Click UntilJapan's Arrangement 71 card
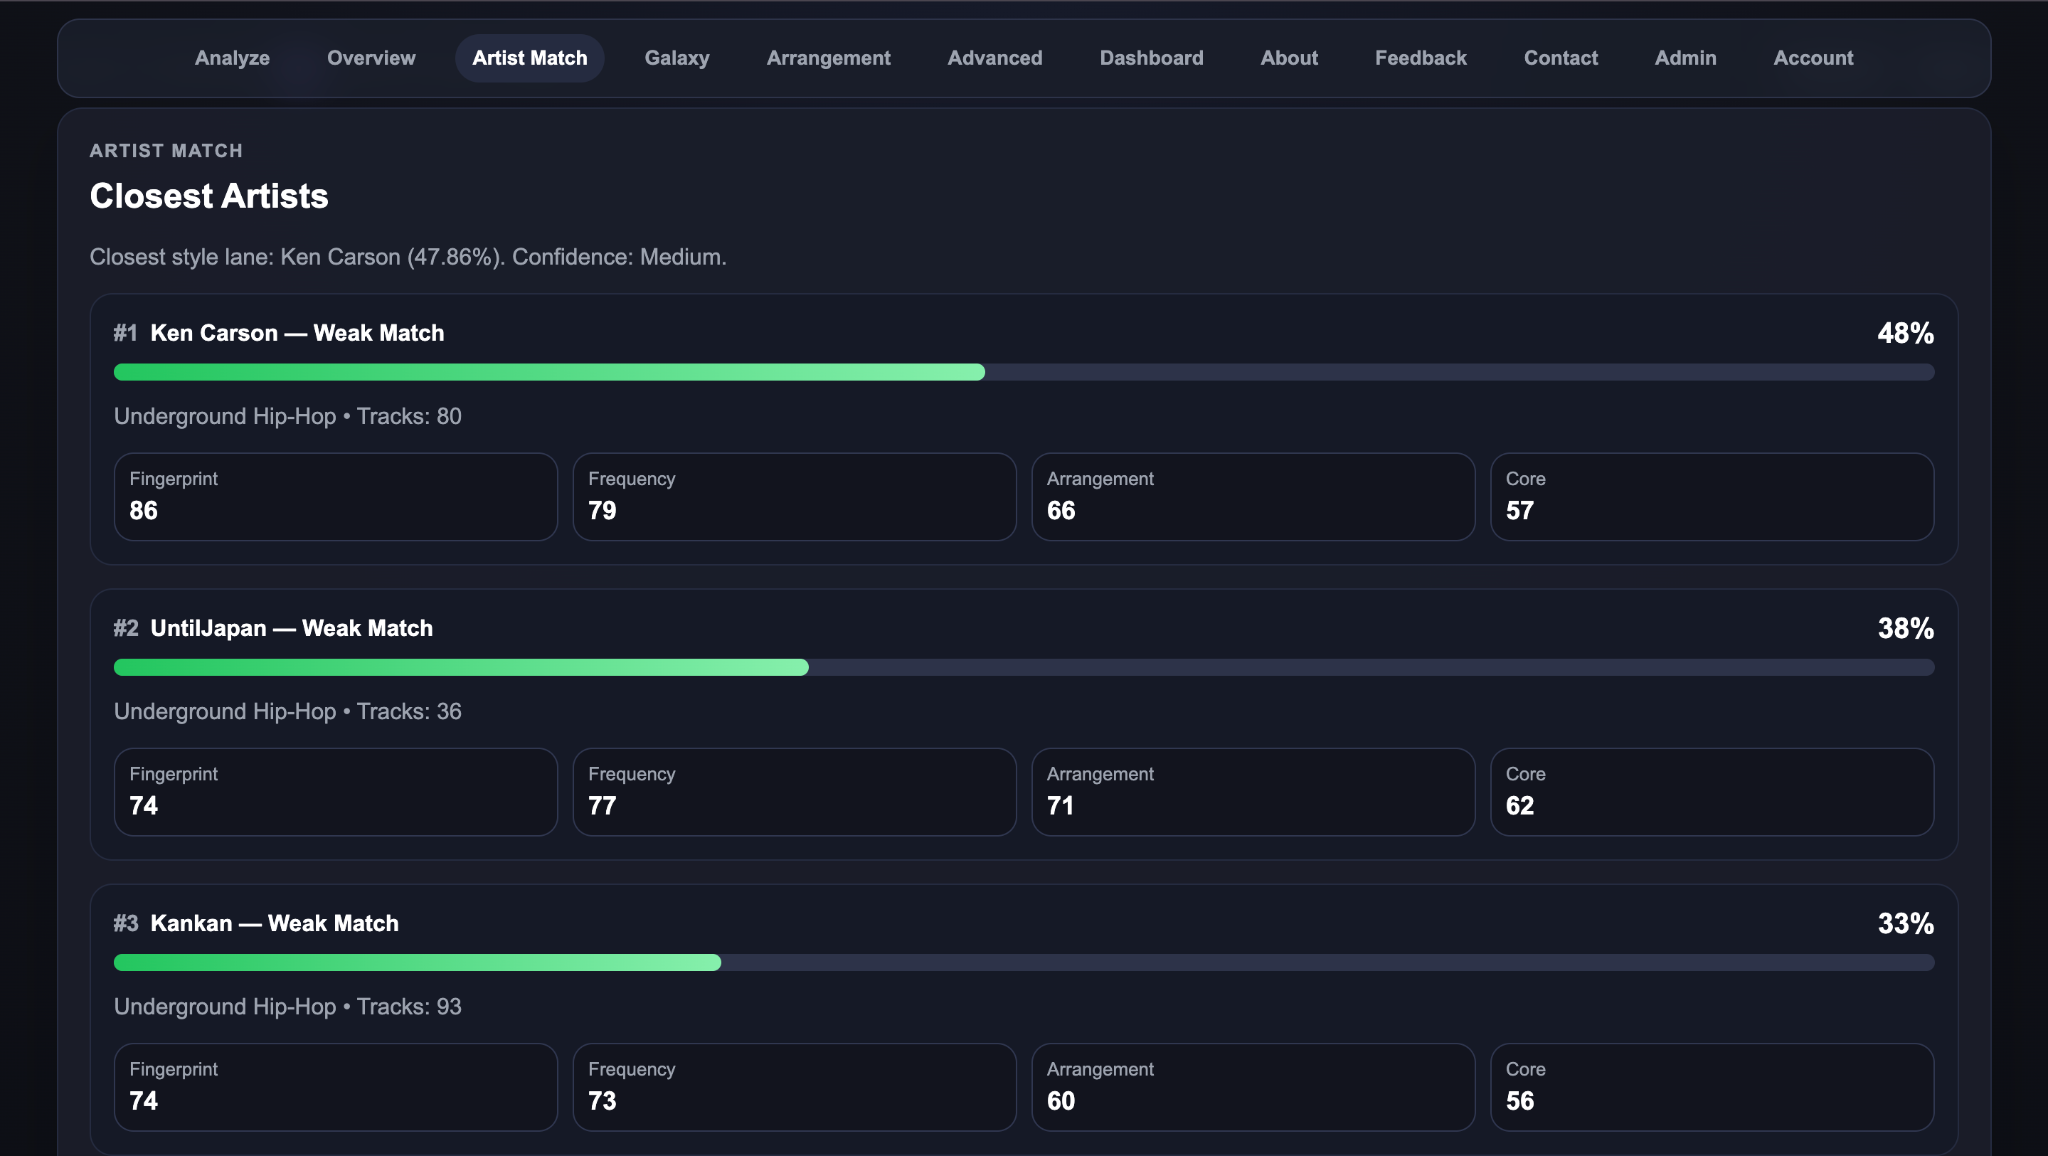Image resolution: width=2048 pixels, height=1156 pixels. coord(1254,792)
